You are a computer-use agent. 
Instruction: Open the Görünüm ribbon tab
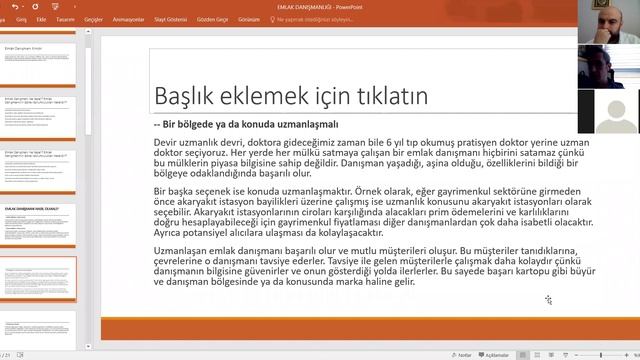(x=249, y=20)
